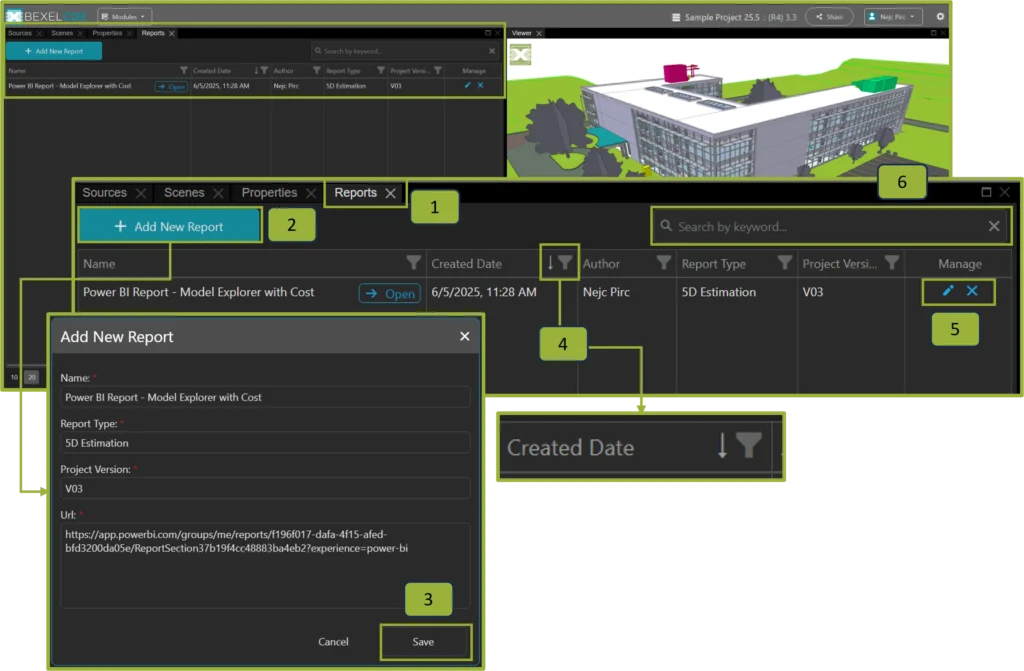Filter the Author column in the enlarged panel
This screenshot has height=671, width=1024.
(664, 263)
